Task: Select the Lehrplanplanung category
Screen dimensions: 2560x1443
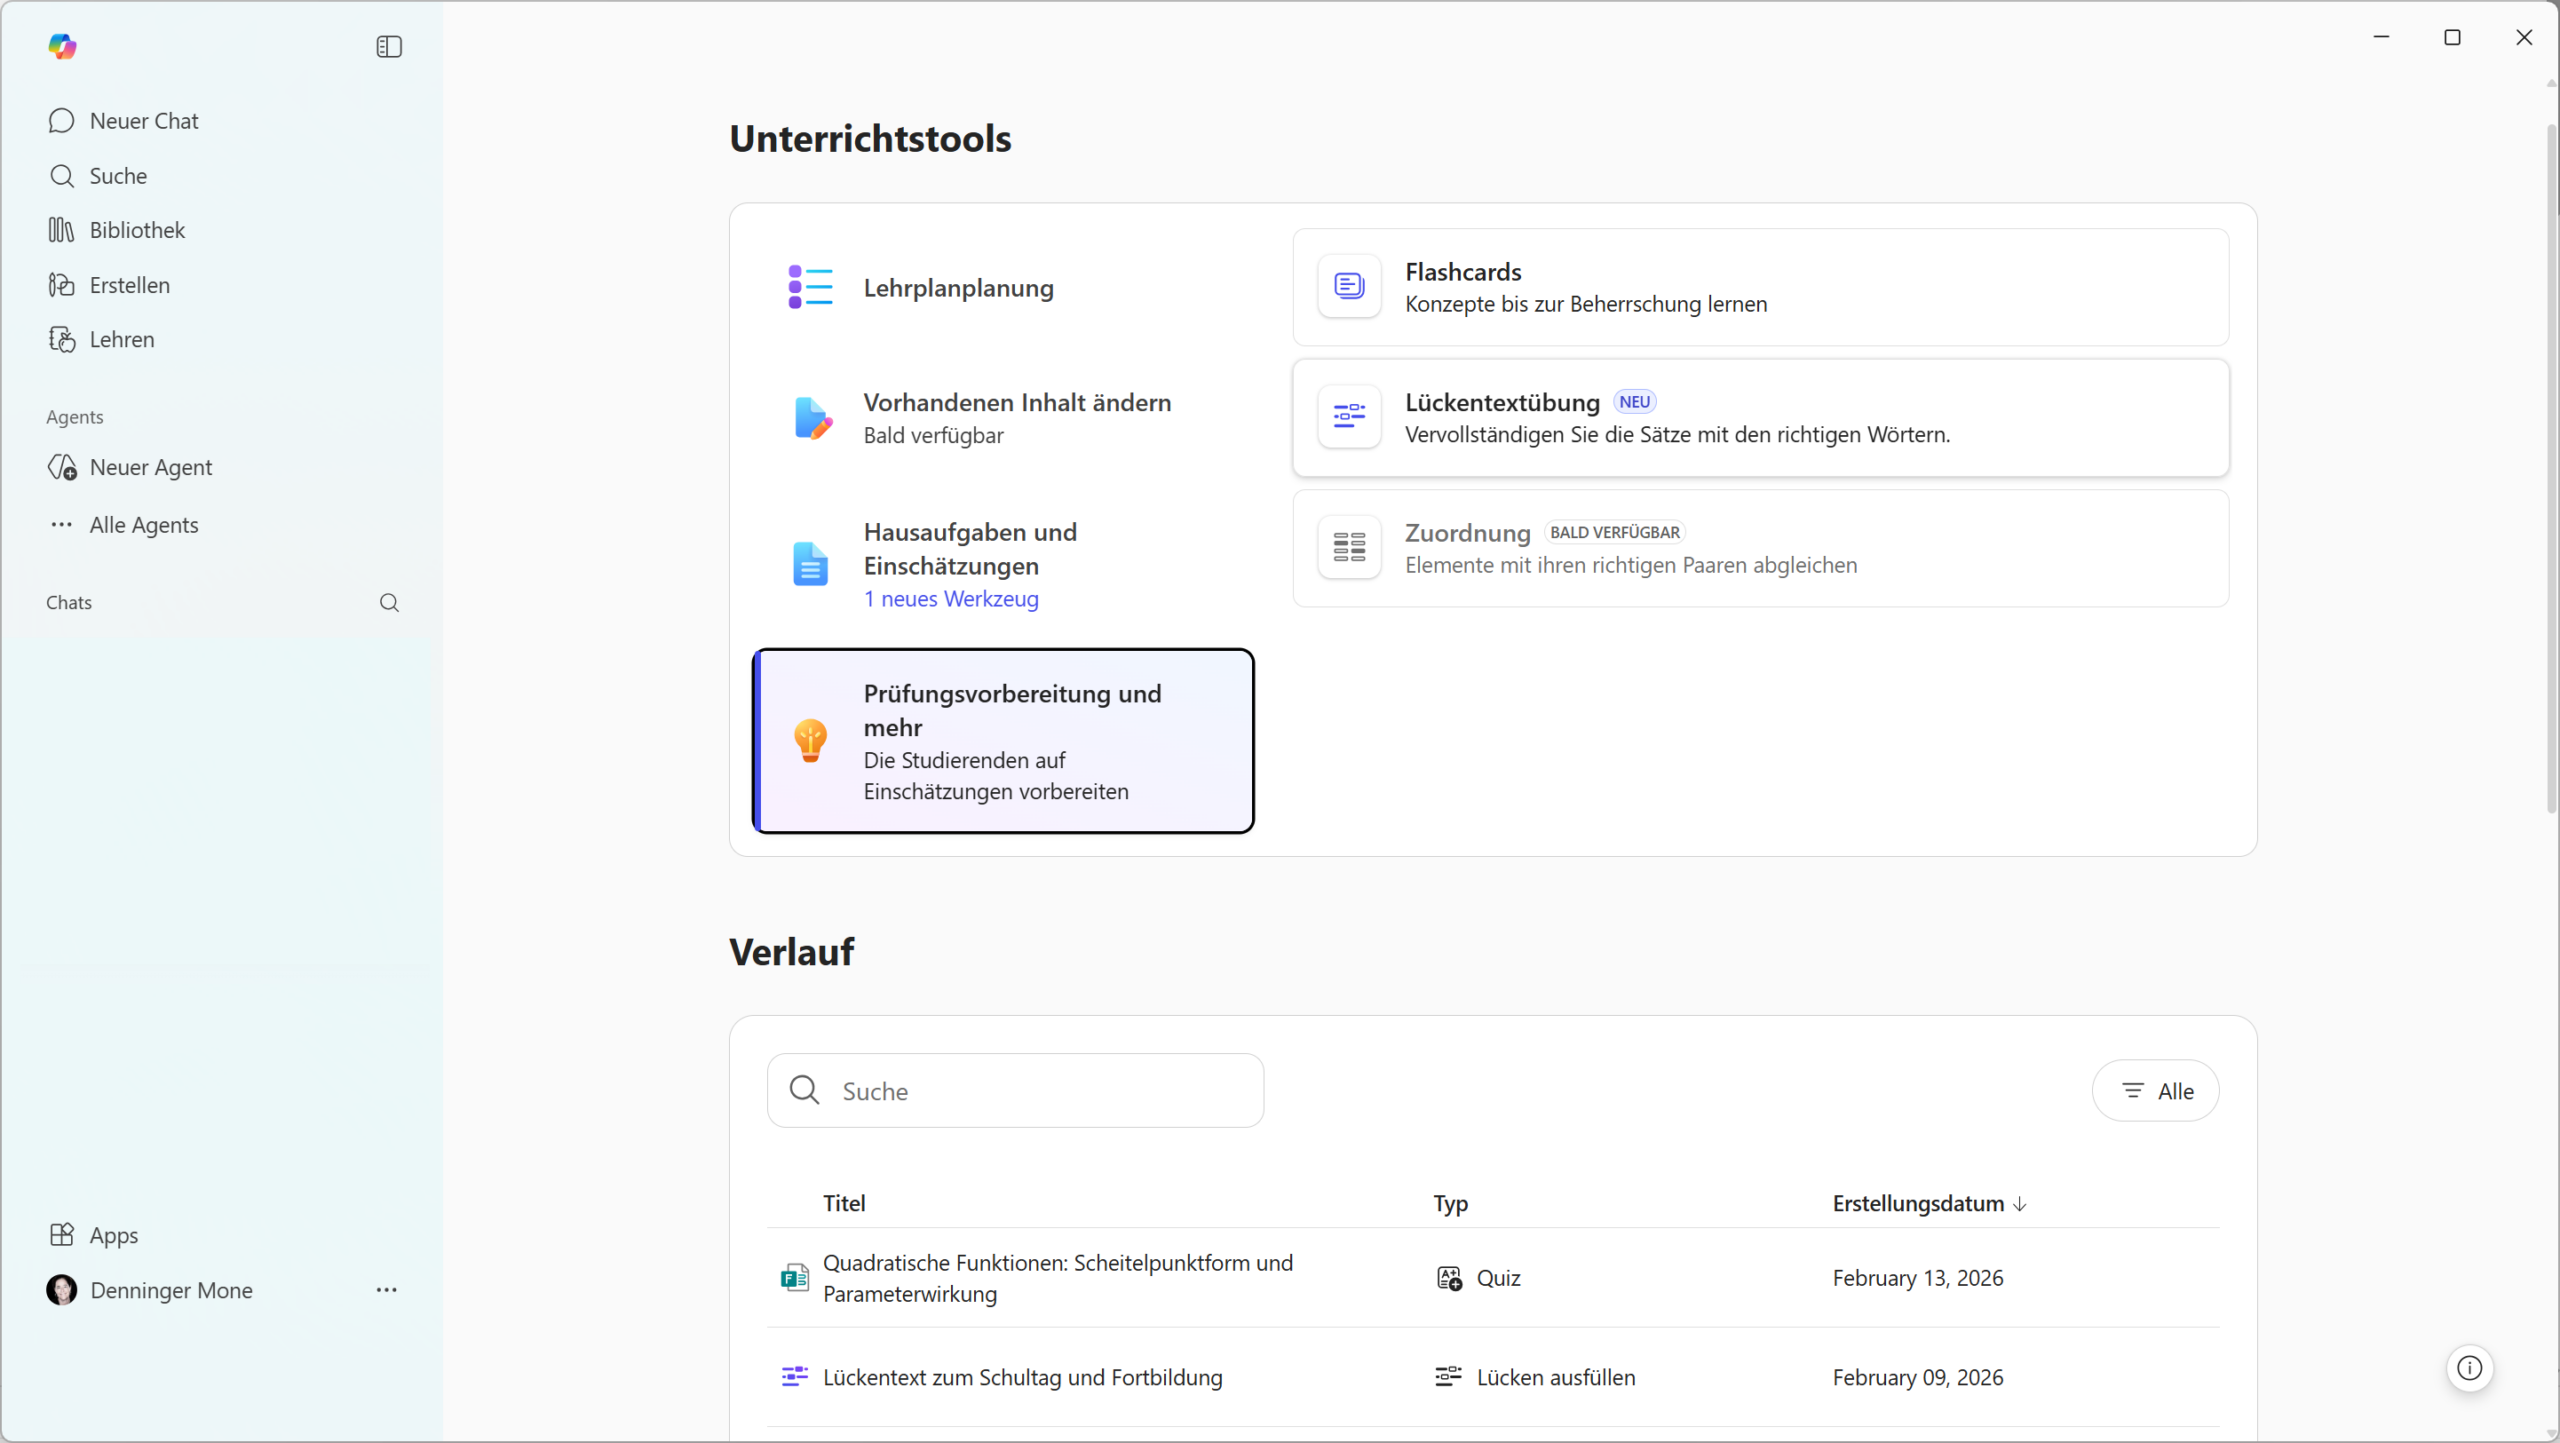Action: tap(958, 288)
